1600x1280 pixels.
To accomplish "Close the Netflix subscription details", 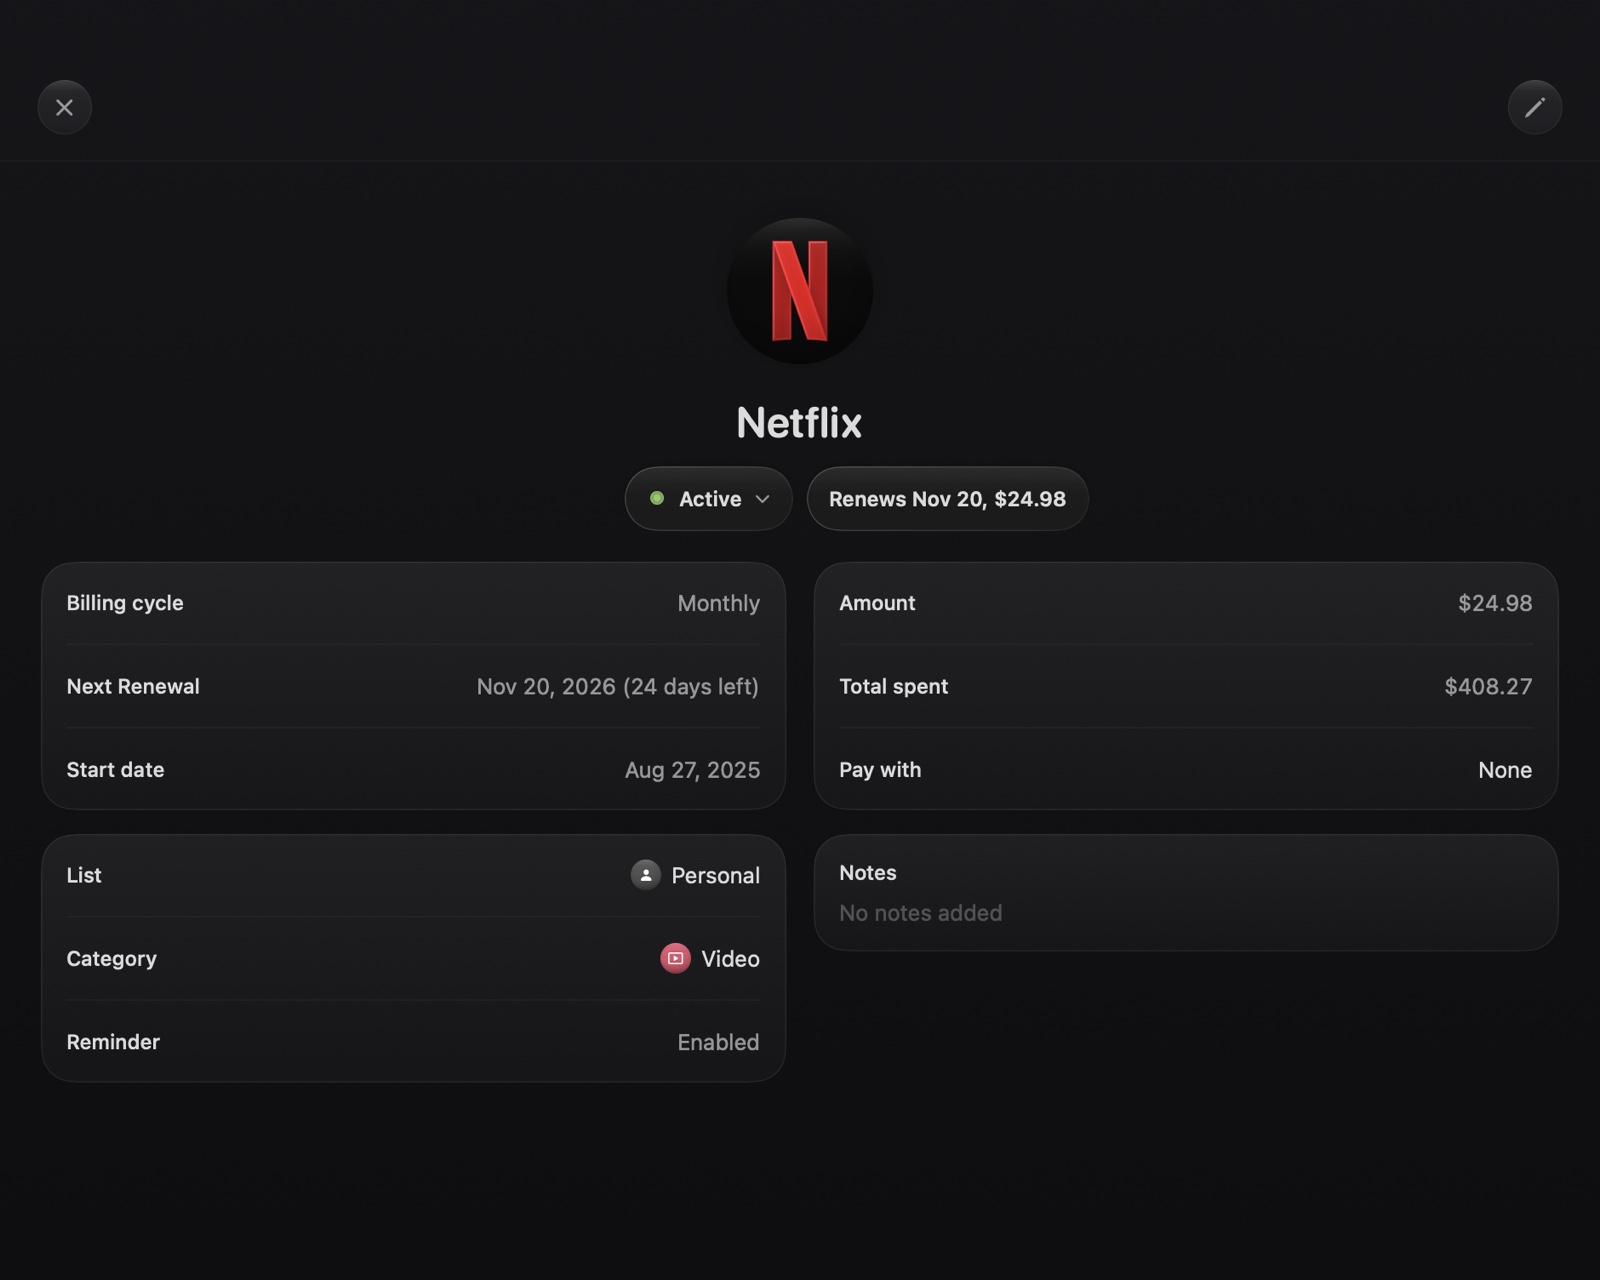I will (x=65, y=107).
